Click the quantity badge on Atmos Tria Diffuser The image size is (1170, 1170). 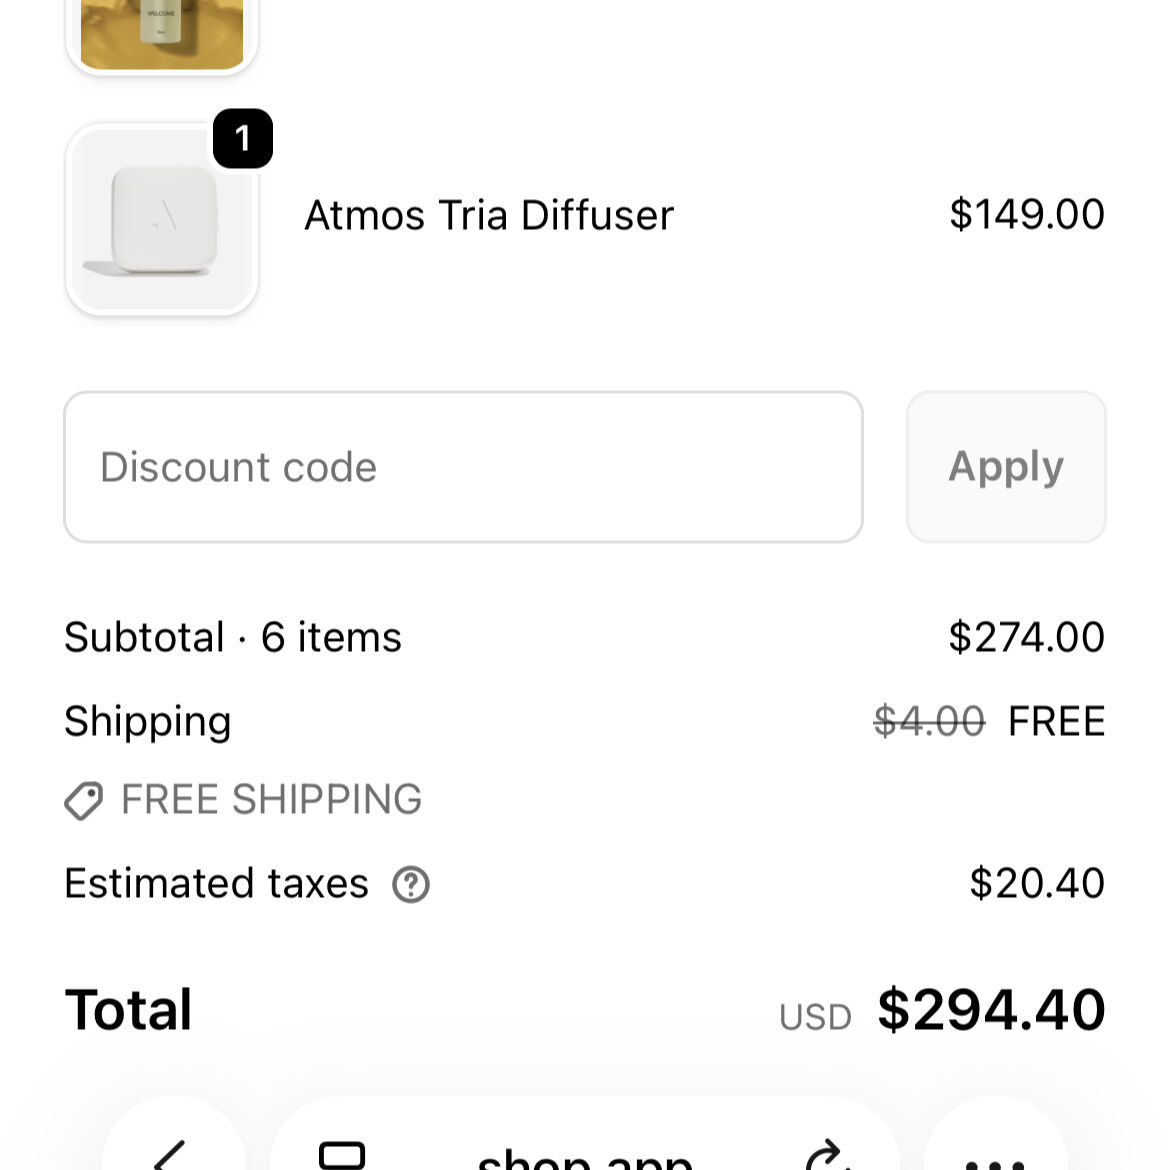coord(243,138)
